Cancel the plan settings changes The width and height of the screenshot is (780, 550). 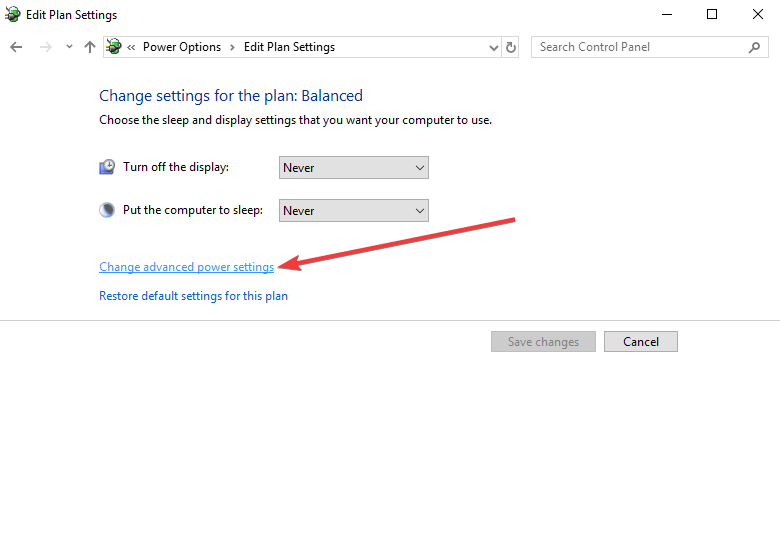(x=641, y=342)
